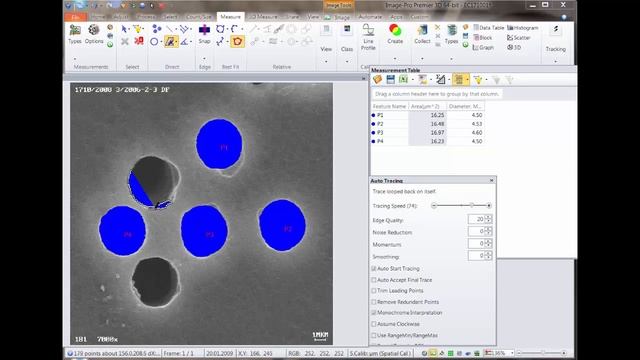Screen dimensions: 640x360
Task: Adjust the Tracing Speed slider
Action: tap(472, 205)
